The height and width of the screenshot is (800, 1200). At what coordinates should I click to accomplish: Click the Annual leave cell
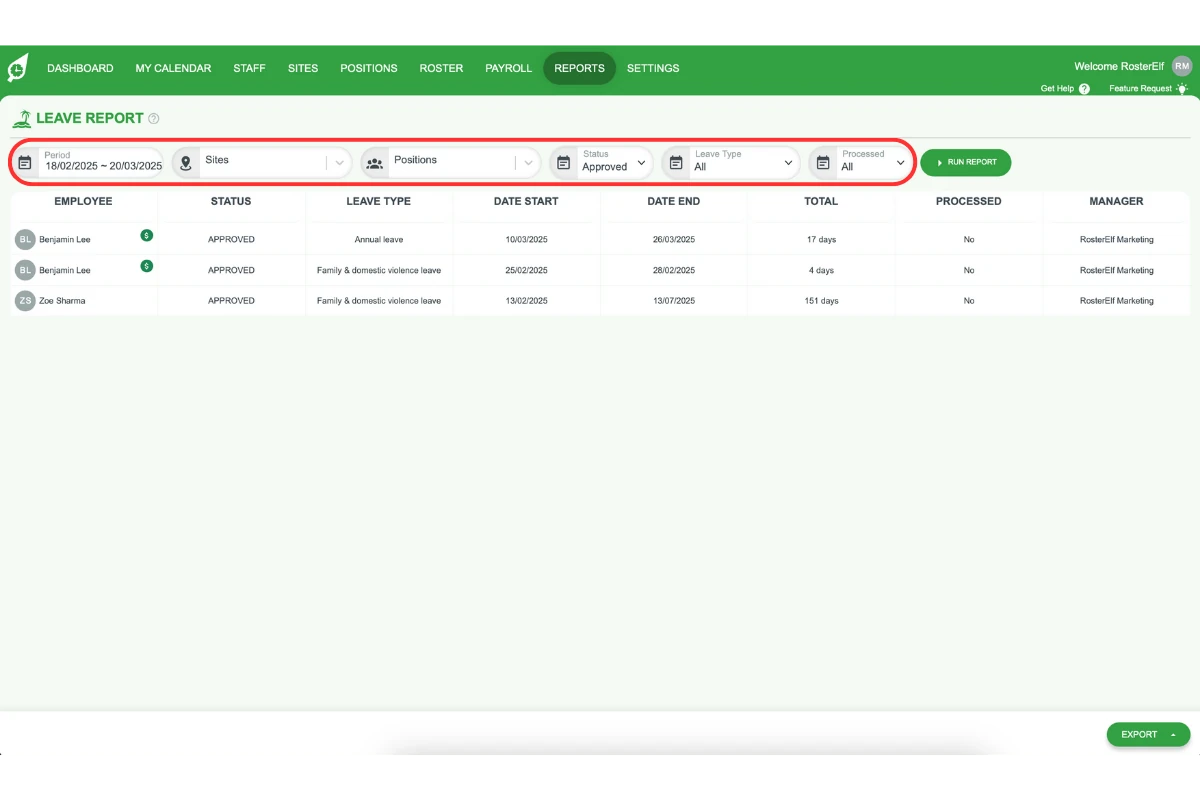pos(379,240)
